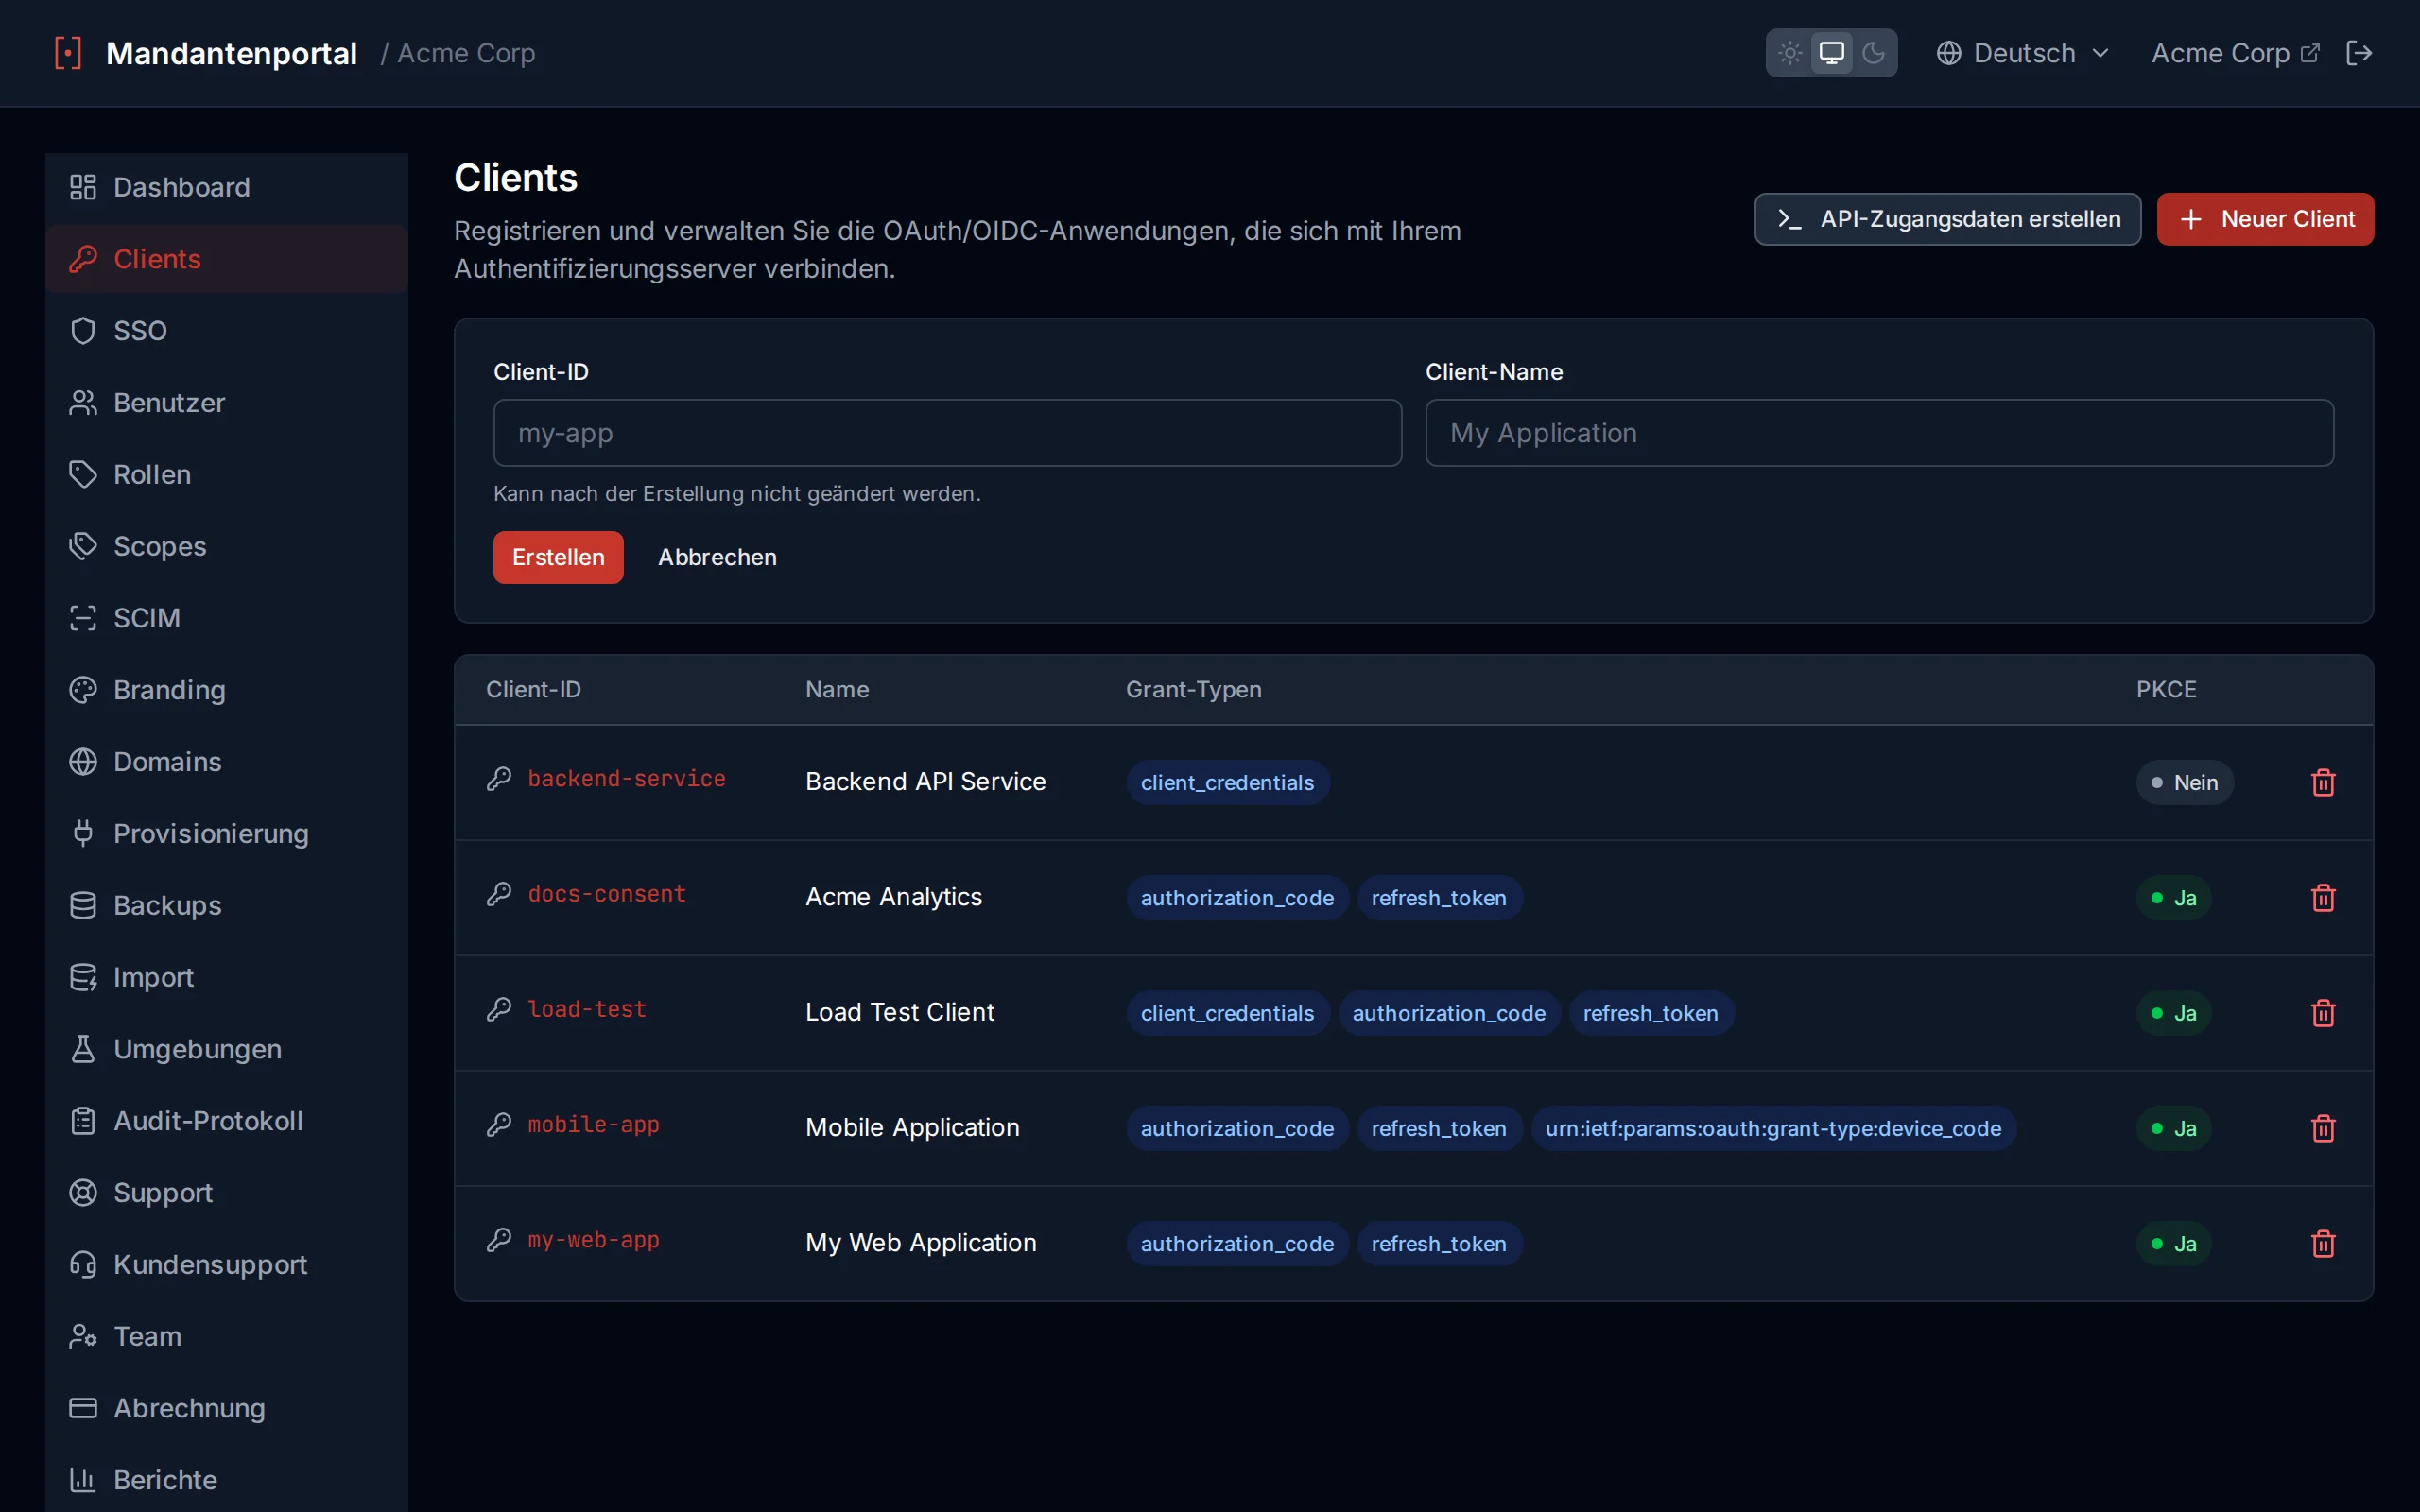Click the Grant-Typen column header

(x=1193, y=690)
